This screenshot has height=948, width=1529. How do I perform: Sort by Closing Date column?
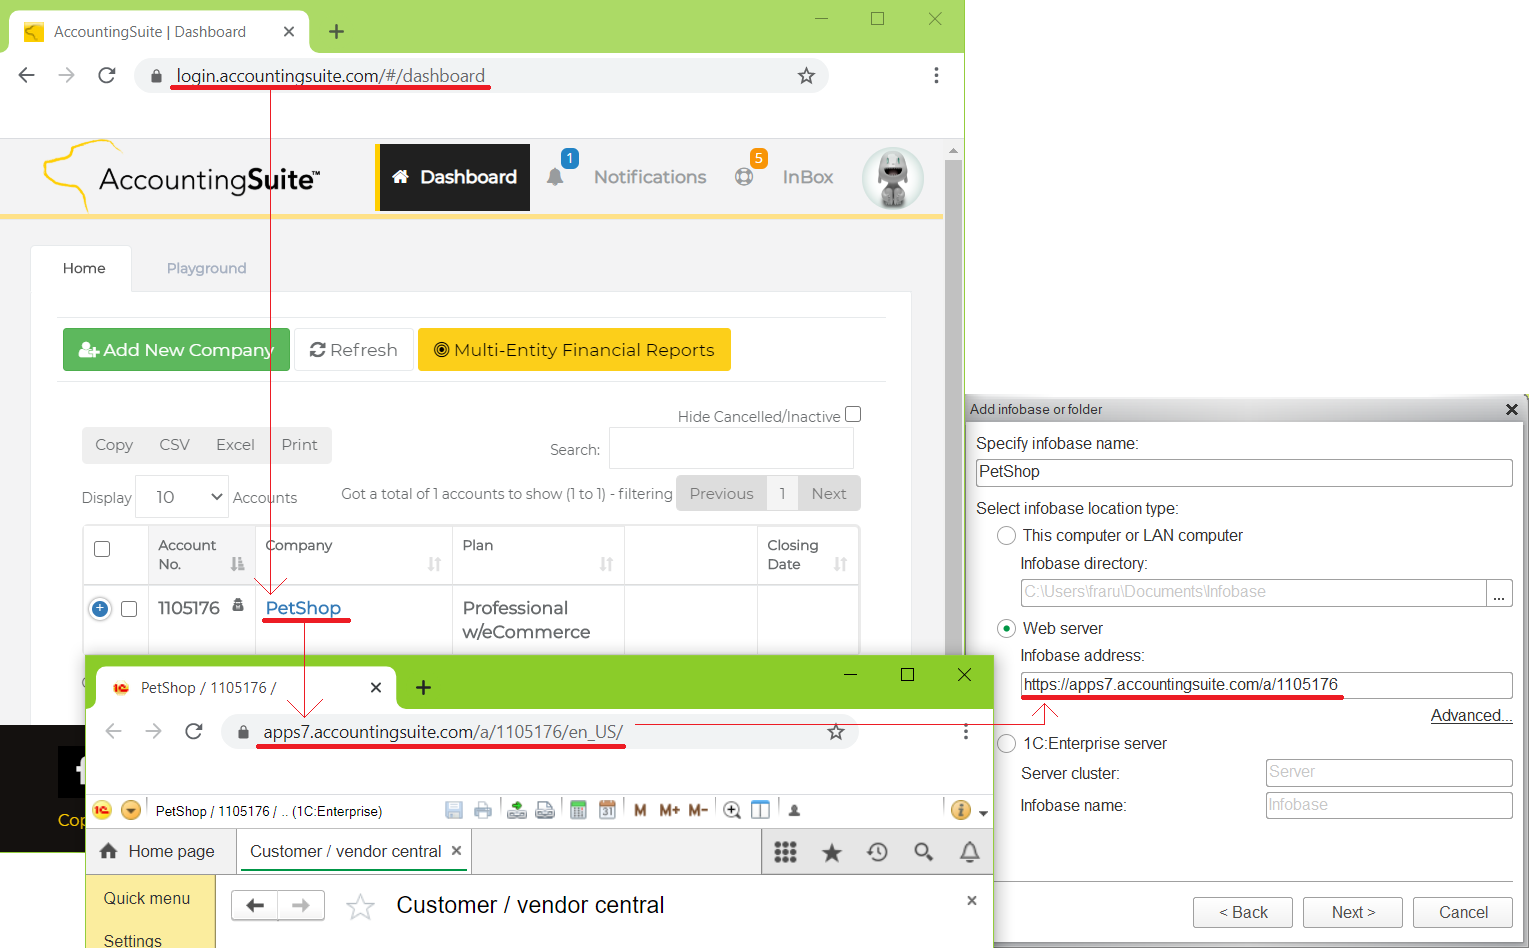[x=807, y=555]
